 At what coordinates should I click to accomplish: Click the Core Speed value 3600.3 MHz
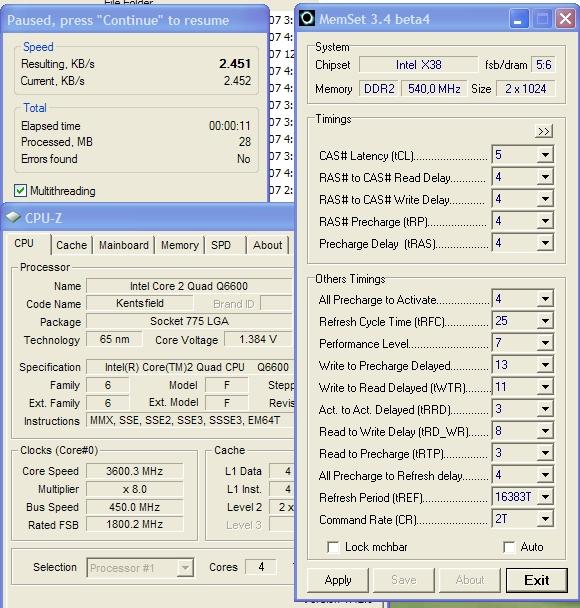point(135,471)
